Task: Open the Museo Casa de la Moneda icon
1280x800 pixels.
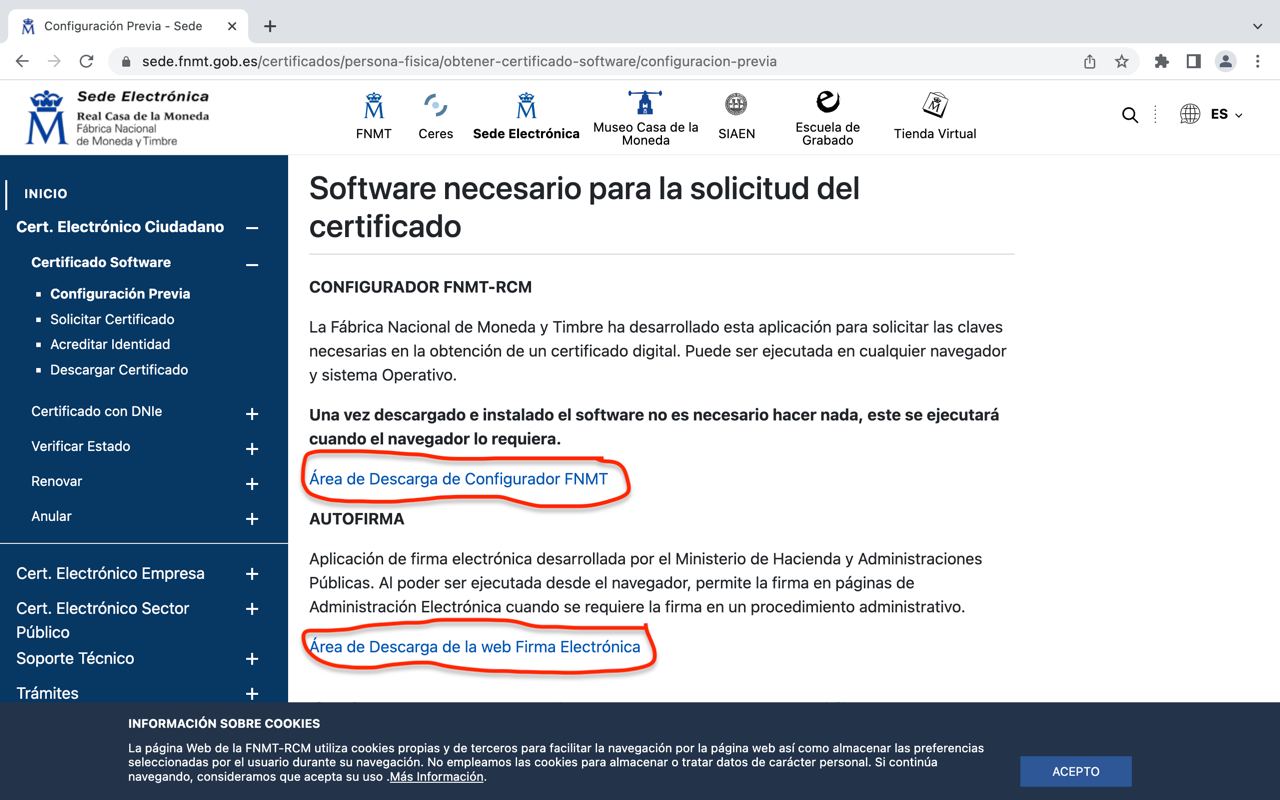Action: click(645, 118)
